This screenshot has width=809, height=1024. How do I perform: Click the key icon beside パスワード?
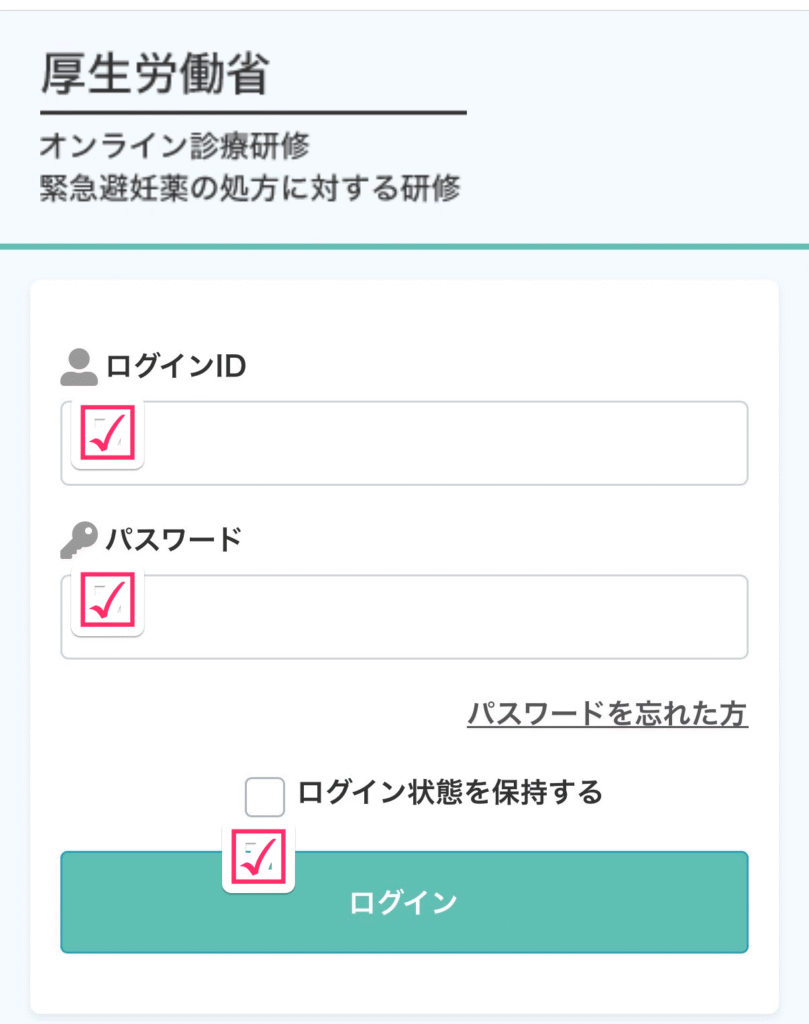79,540
